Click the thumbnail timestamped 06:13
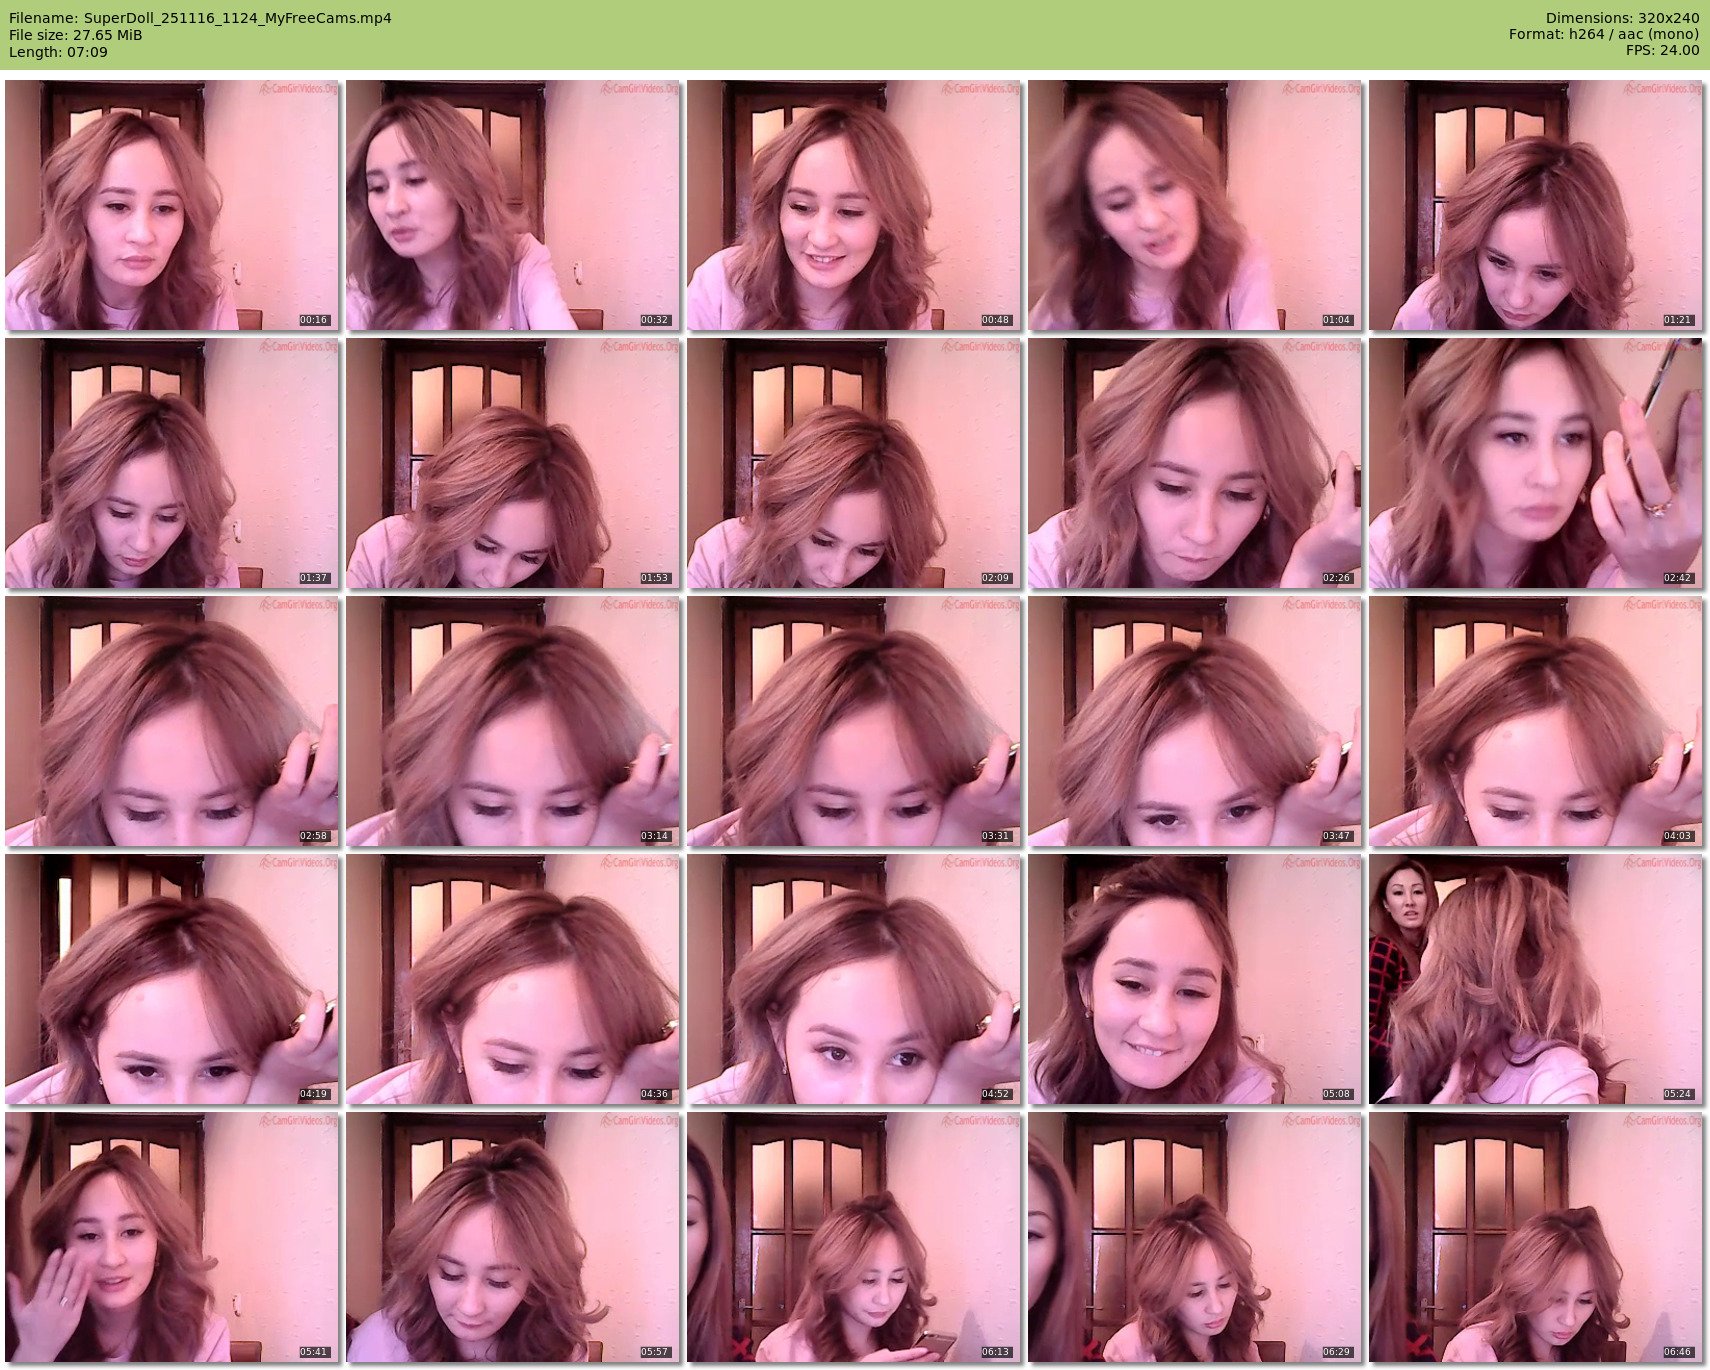The image size is (1710, 1370). 854,1237
